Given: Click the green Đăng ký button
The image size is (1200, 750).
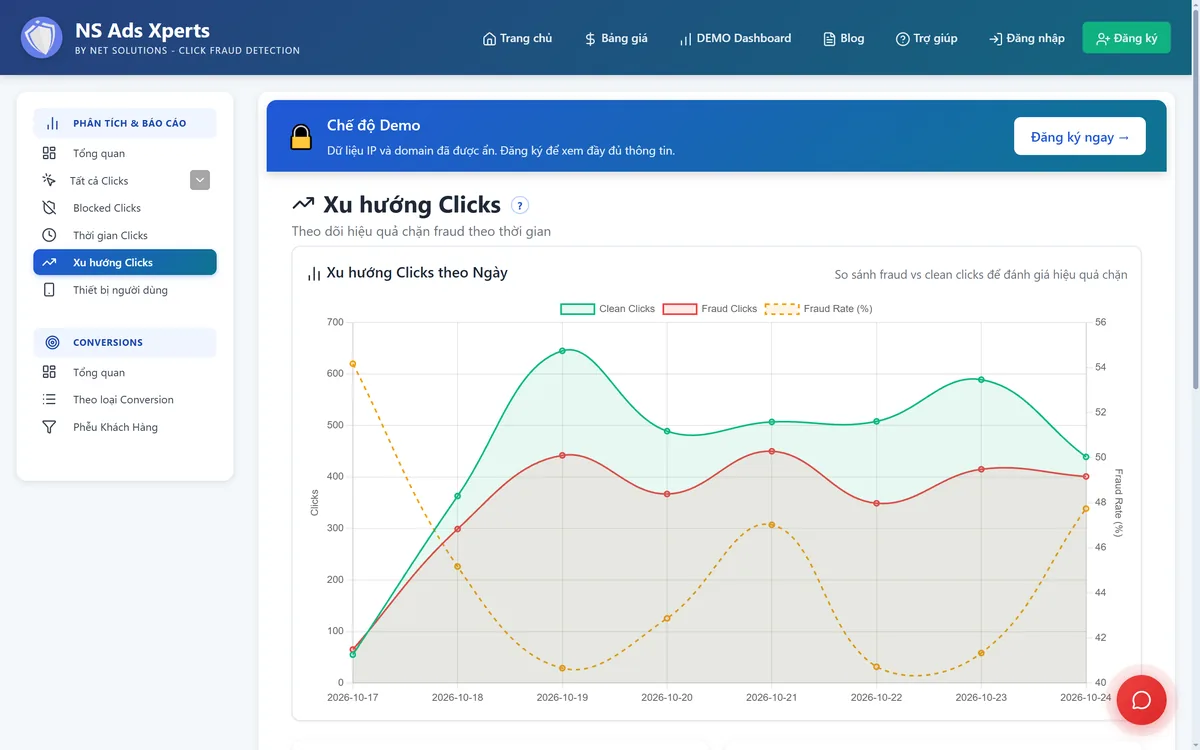Looking at the screenshot, I should coord(1126,38).
